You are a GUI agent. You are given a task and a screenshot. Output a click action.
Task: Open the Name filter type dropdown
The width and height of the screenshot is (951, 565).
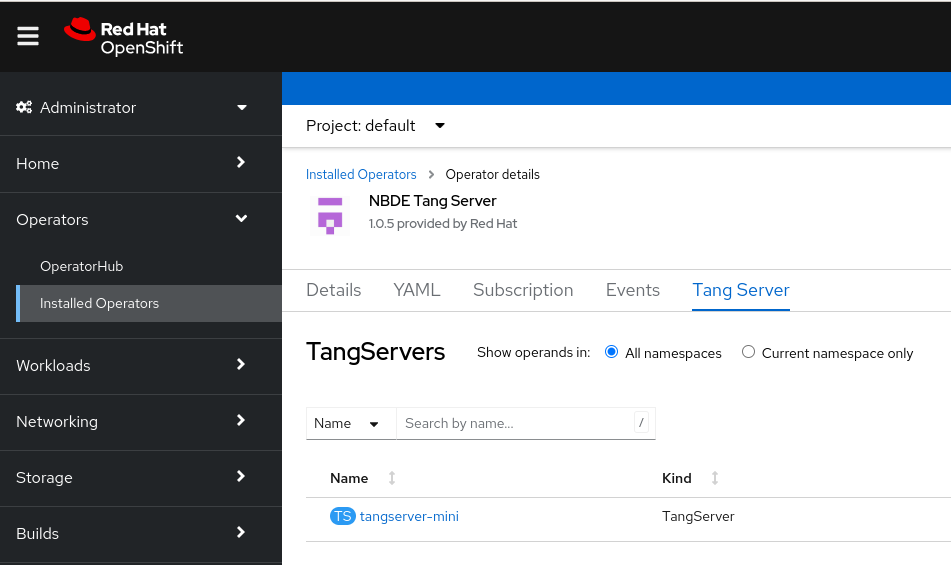(x=350, y=423)
